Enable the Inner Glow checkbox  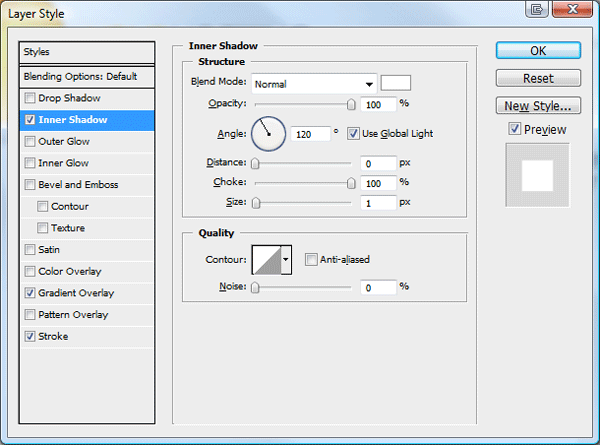click(x=30, y=163)
